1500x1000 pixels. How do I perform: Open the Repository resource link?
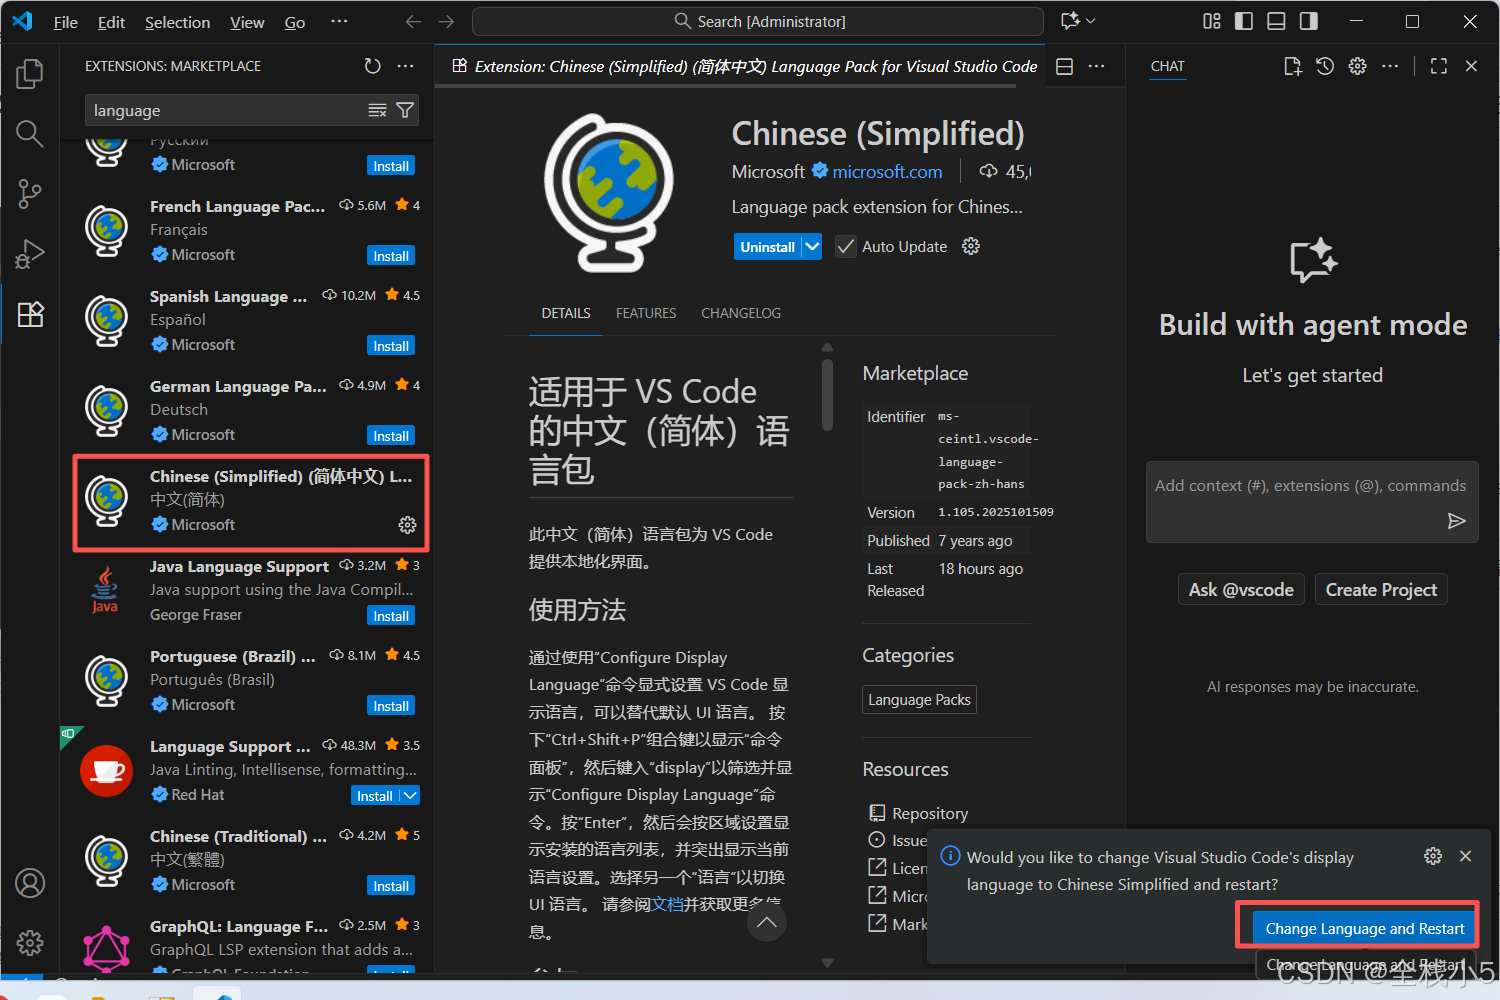(930, 813)
